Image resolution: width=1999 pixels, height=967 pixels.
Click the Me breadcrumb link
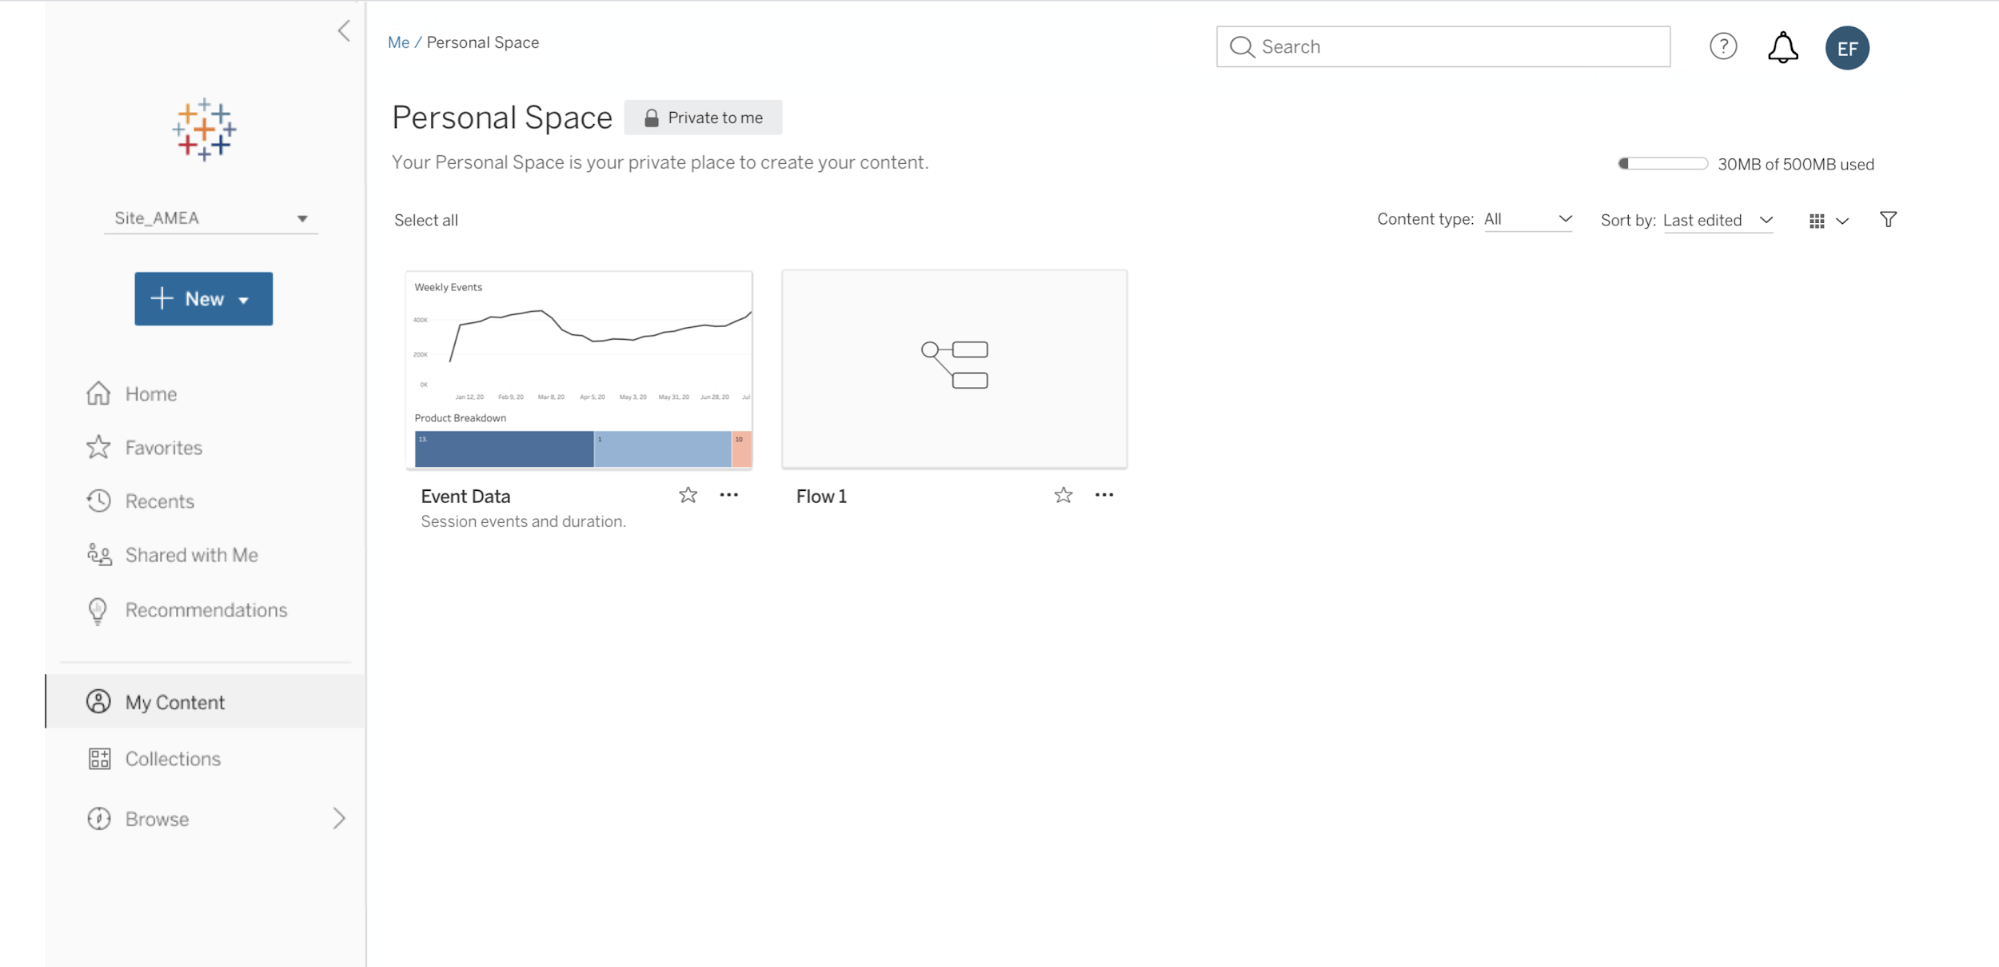398,42
